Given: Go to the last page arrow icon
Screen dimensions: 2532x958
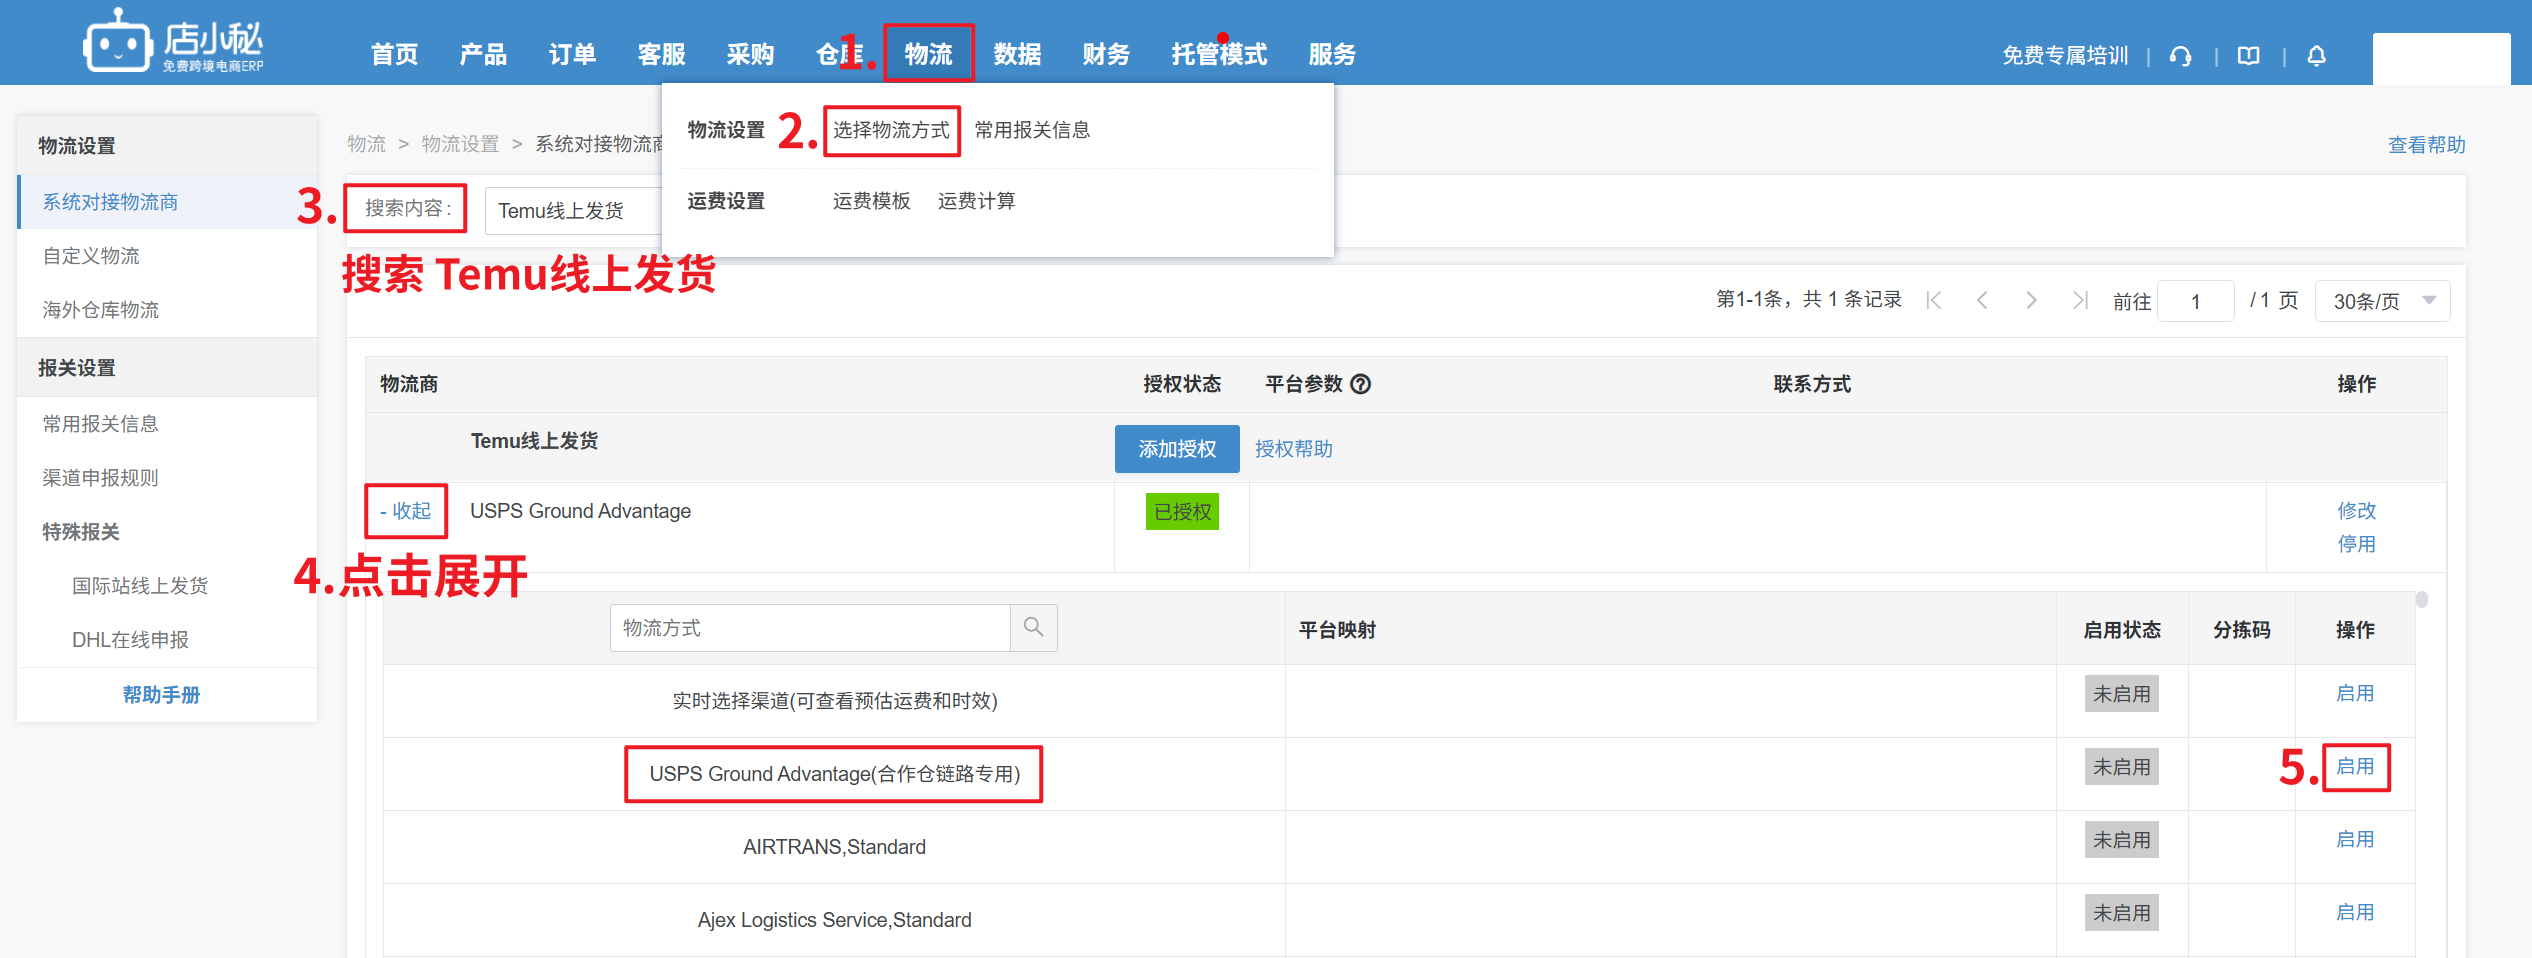Looking at the screenshot, I should (x=2080, y=300).
